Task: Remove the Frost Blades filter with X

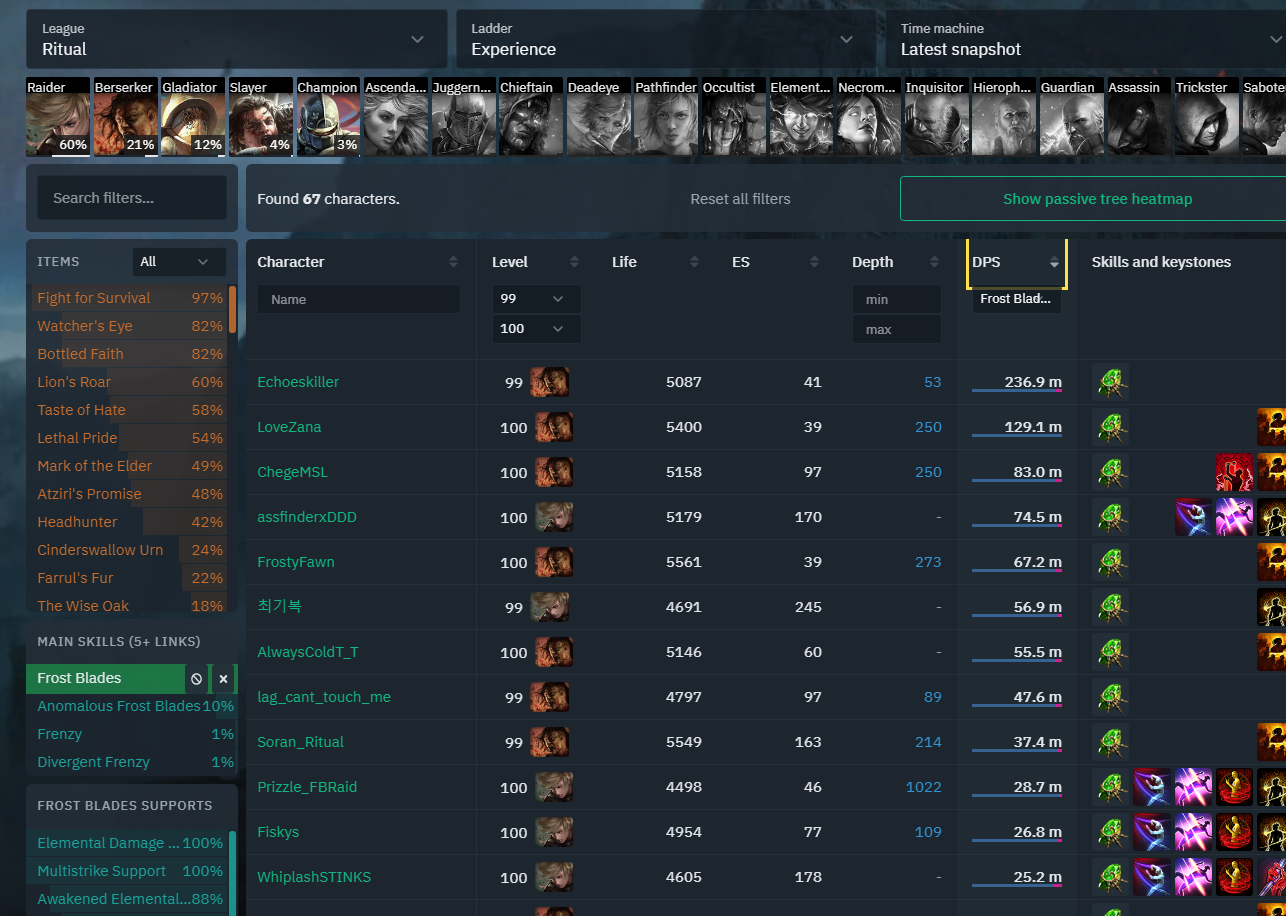Action: tap(224, 679)
